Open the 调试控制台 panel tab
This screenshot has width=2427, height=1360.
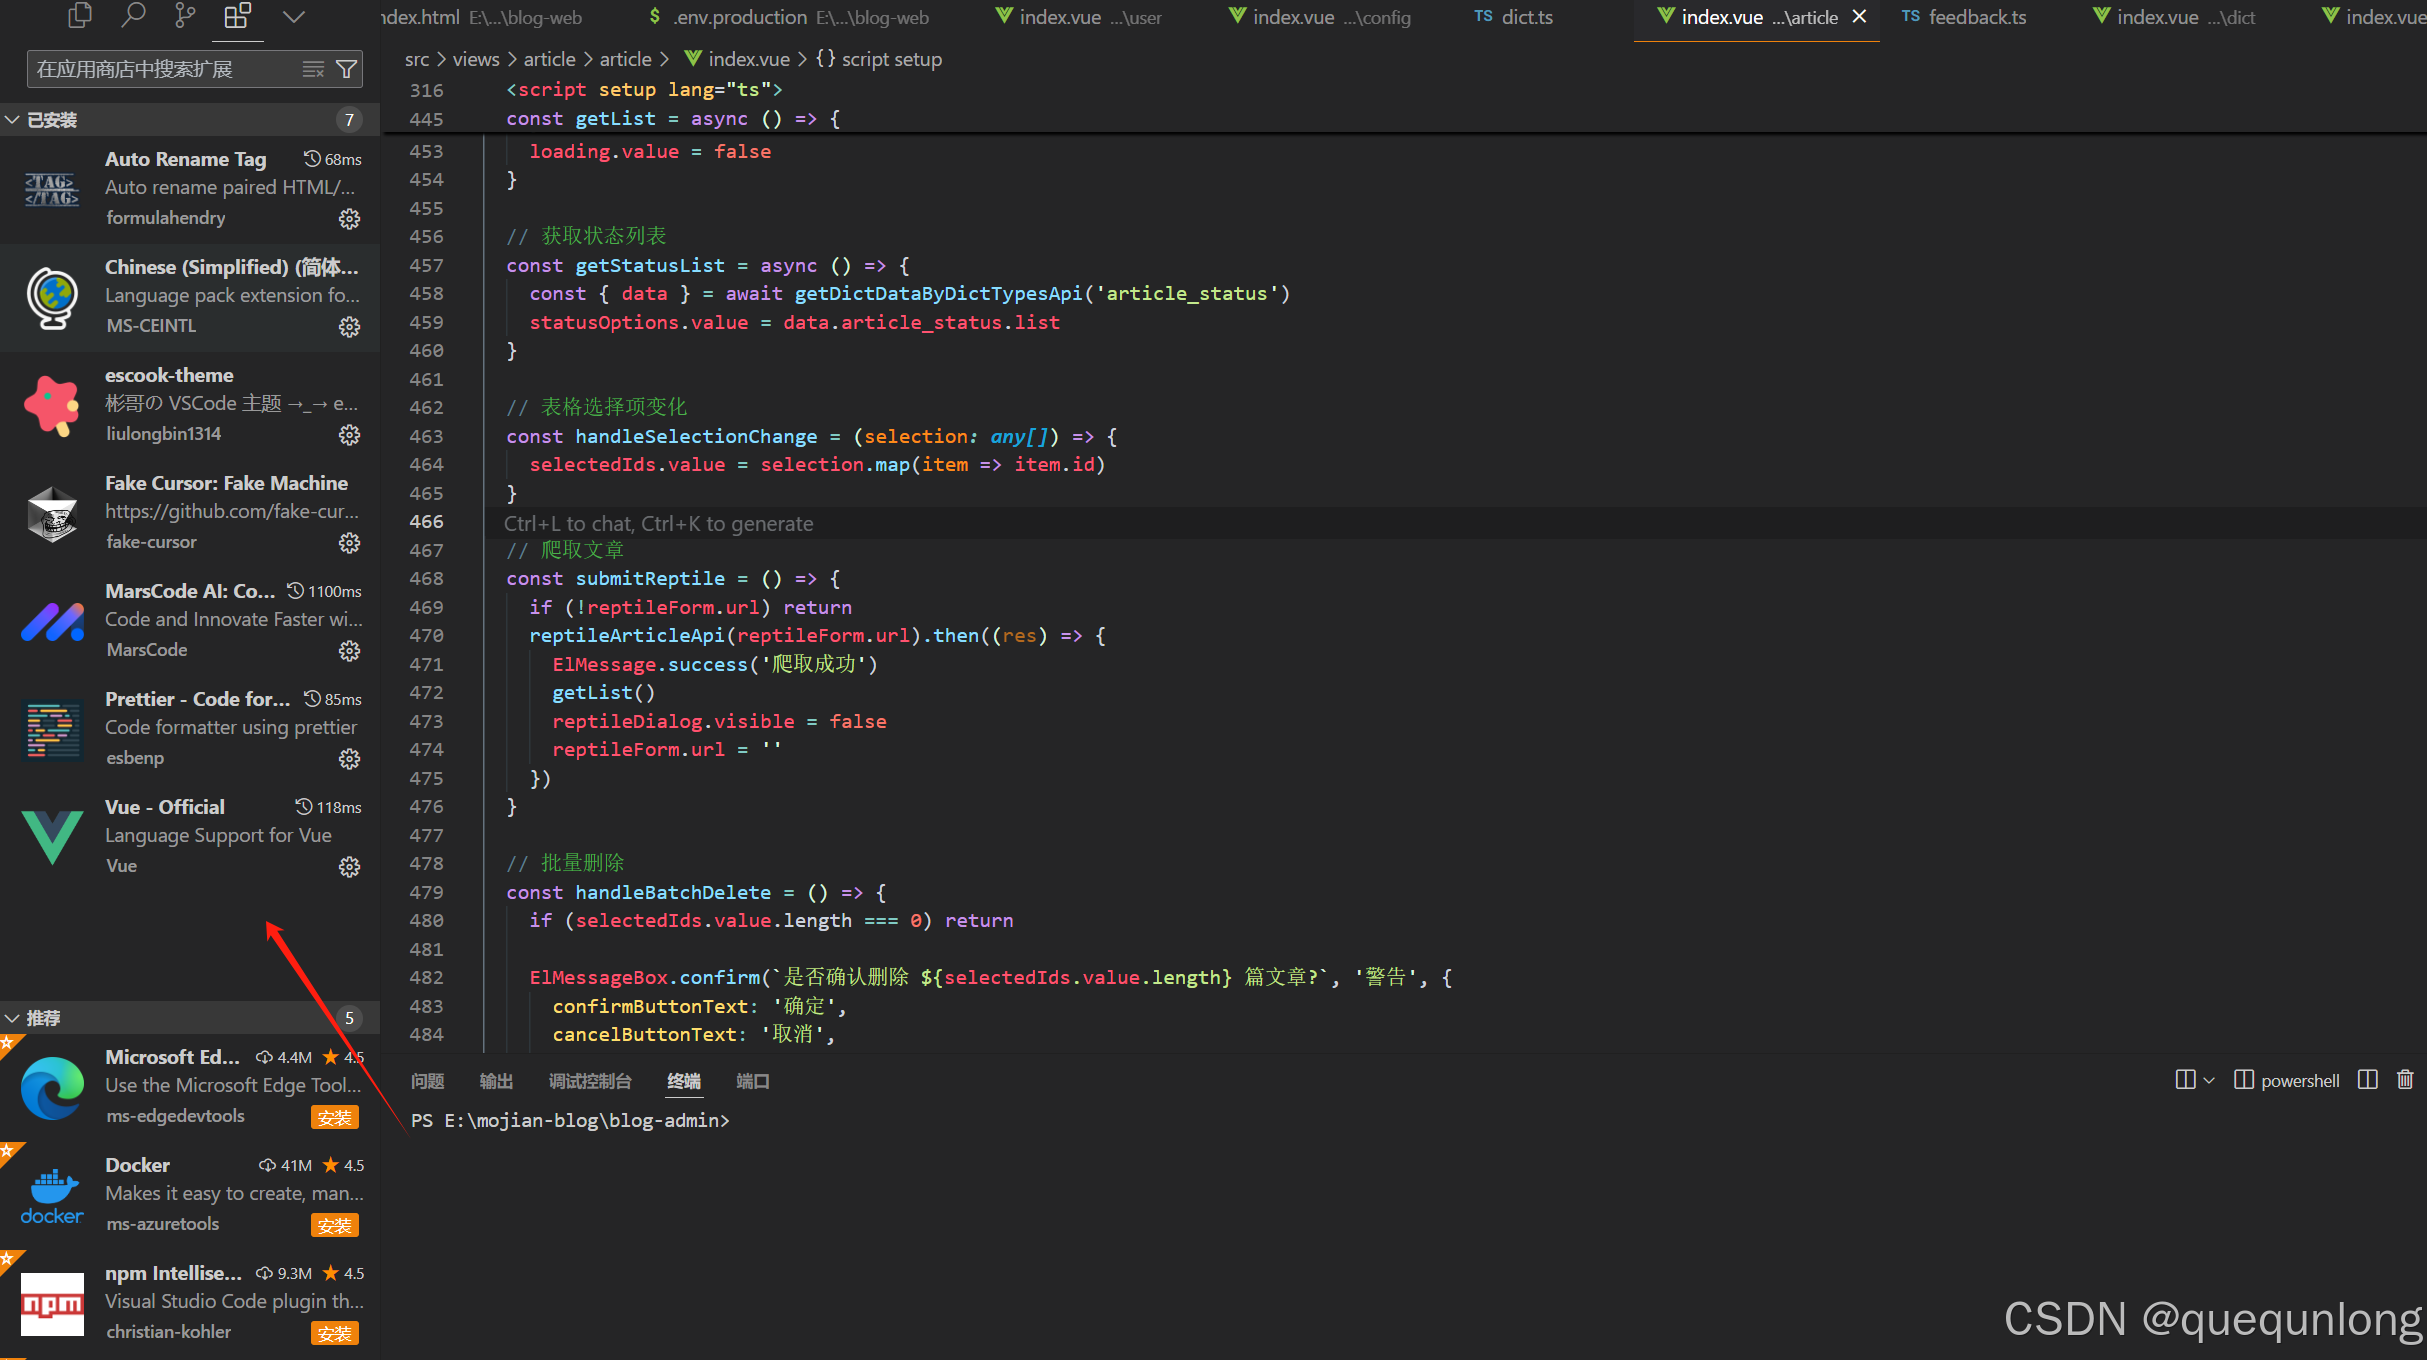coord(590,1081)
